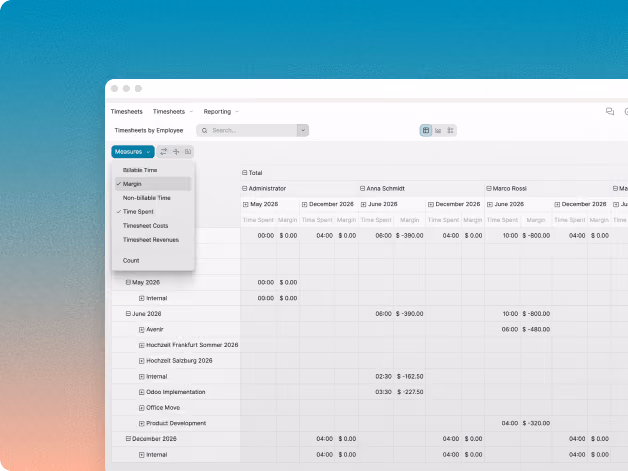Collapse the Anna Schmidt column group
The height and width of the screenshot is (471, 628).
(x=362, y=188)
